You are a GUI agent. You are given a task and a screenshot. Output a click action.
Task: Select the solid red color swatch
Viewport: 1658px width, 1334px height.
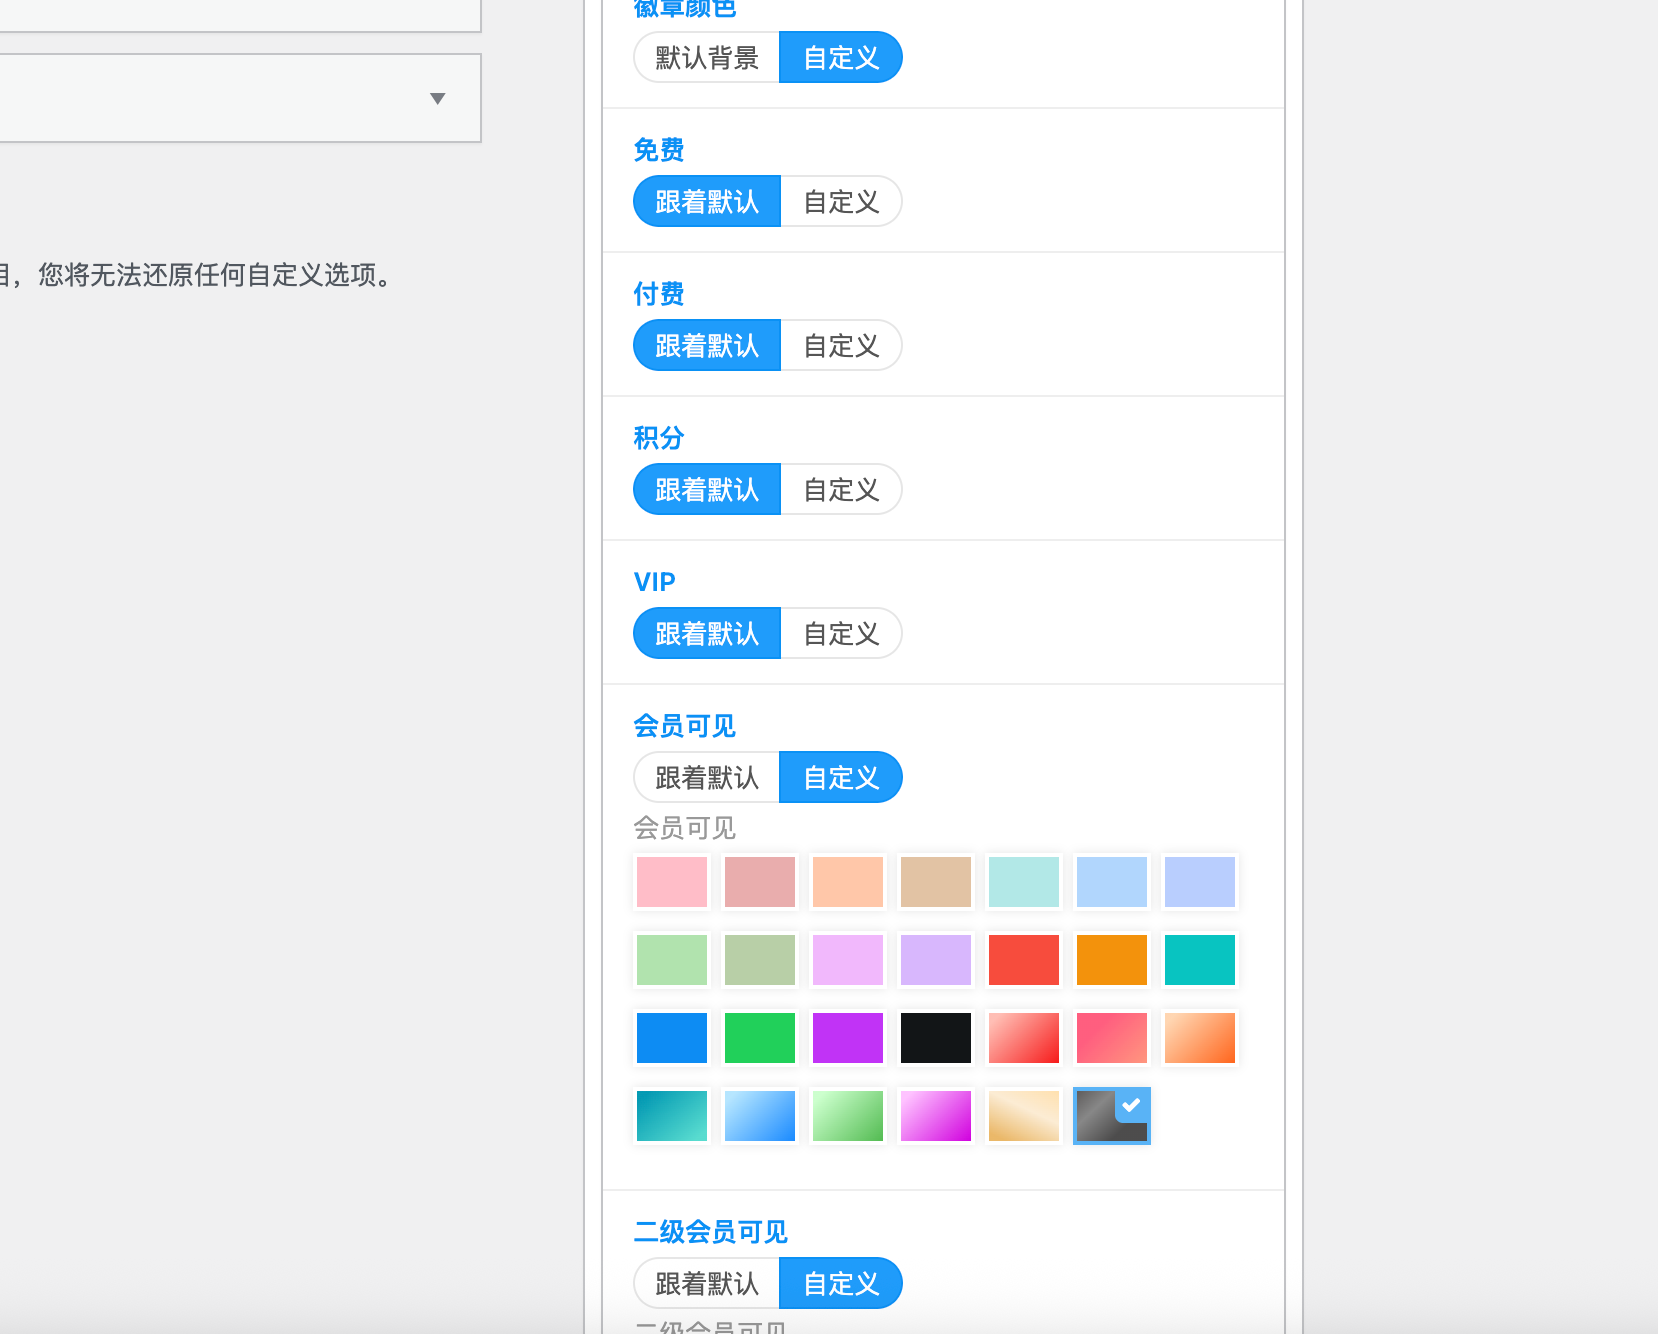pos(1023,959)
